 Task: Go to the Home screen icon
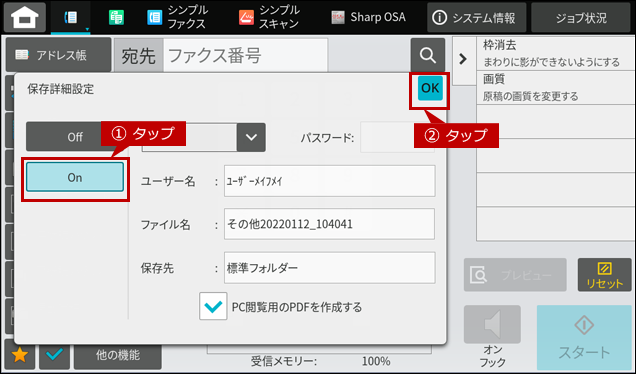[25, 17]
